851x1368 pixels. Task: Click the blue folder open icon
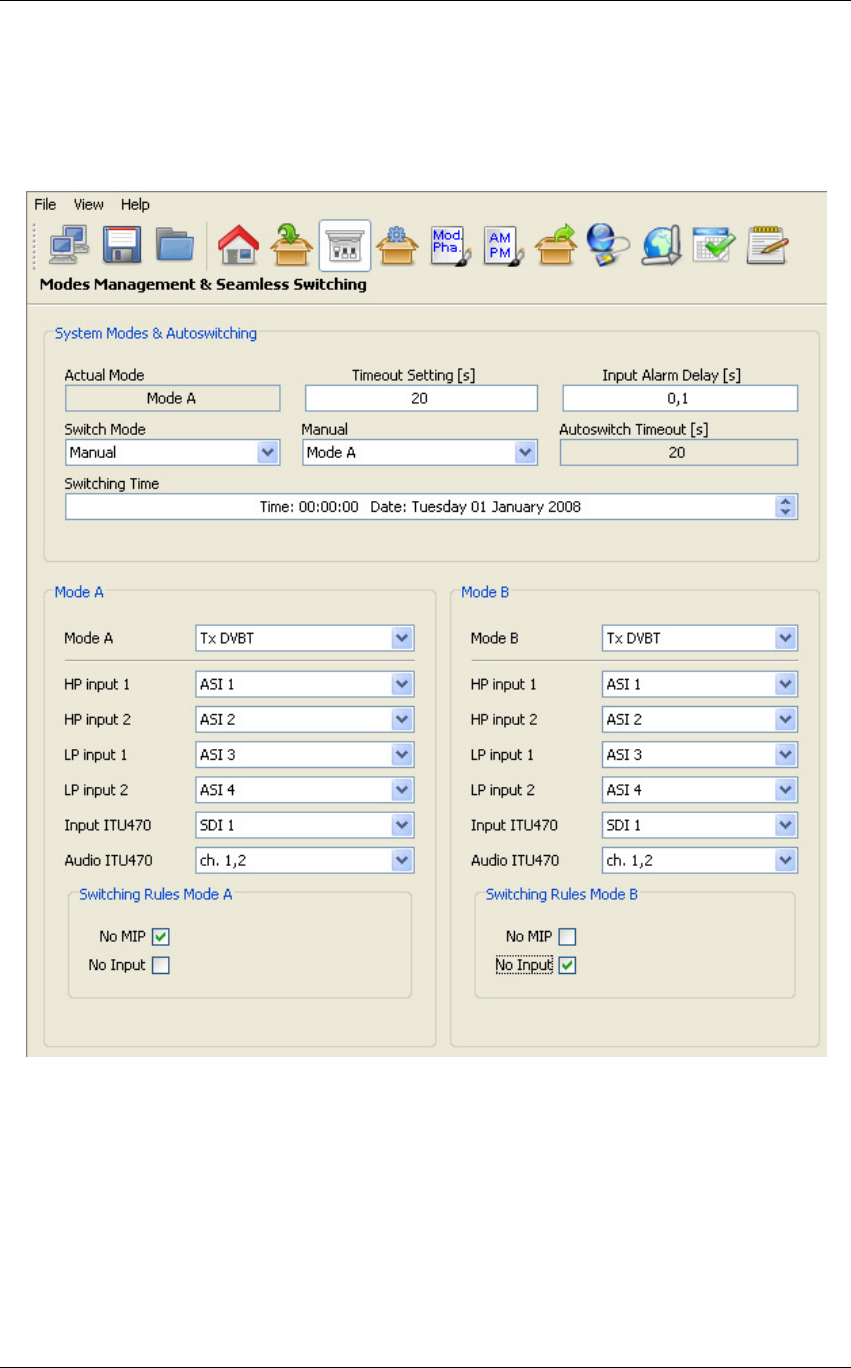175,246
